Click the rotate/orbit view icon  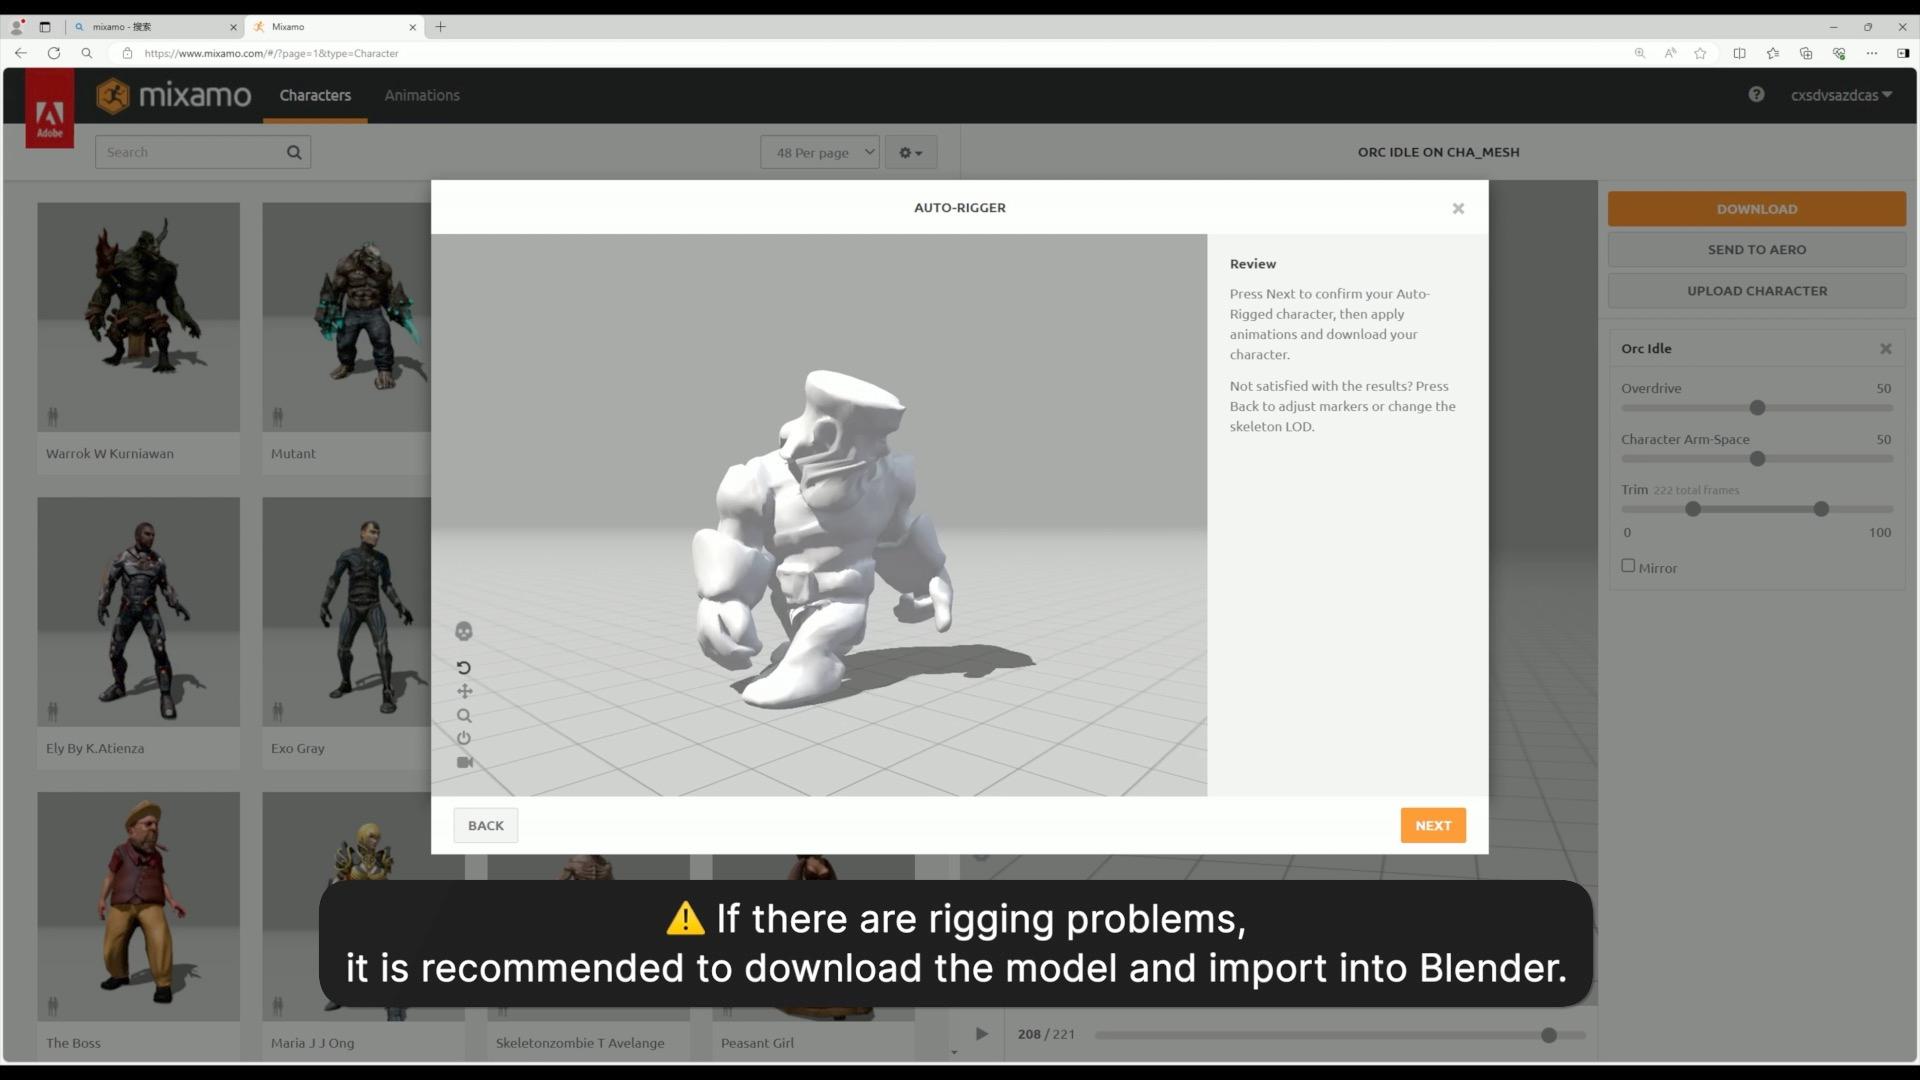(464, 667)
